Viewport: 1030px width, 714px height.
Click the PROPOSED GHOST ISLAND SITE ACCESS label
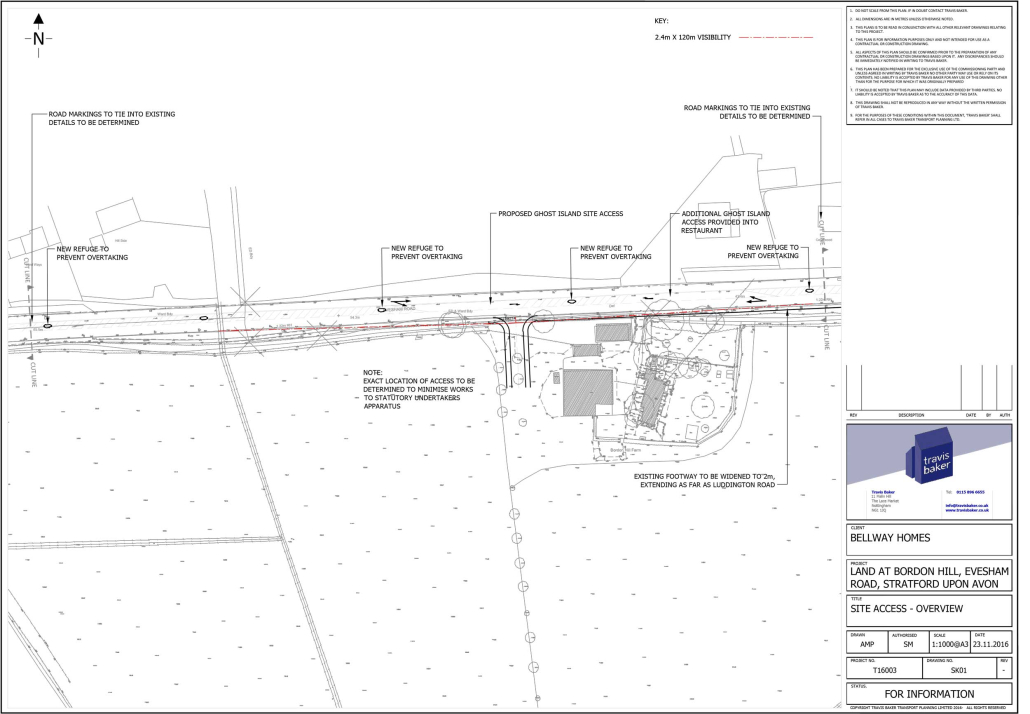(x=561, y=214)
